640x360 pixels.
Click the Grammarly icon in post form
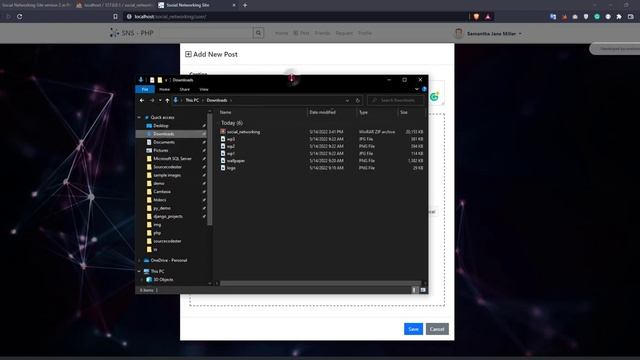[x=434, y=97]
